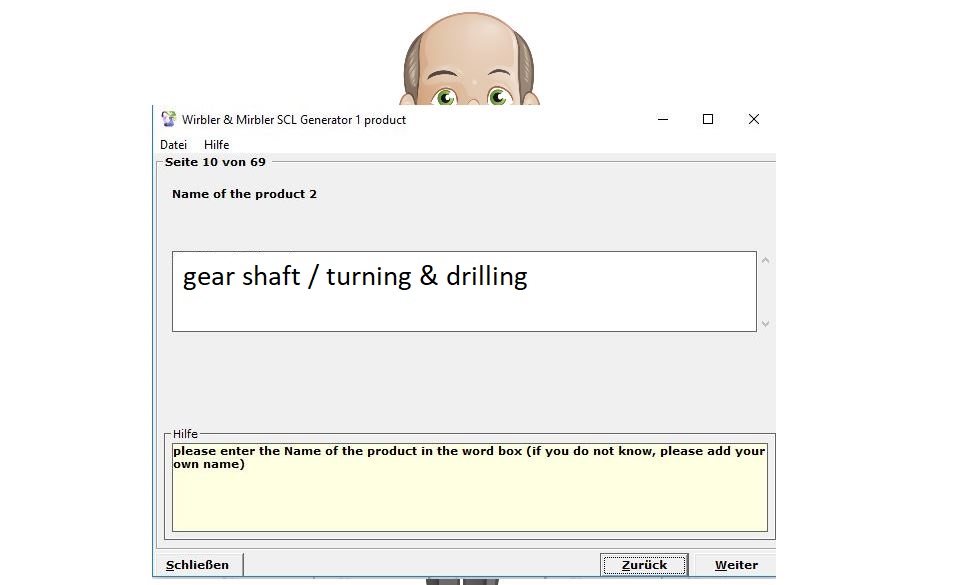Minimize the SCL Generator window
The height and width of the screenshot is (585, 958).
click(x=663, y=119)
